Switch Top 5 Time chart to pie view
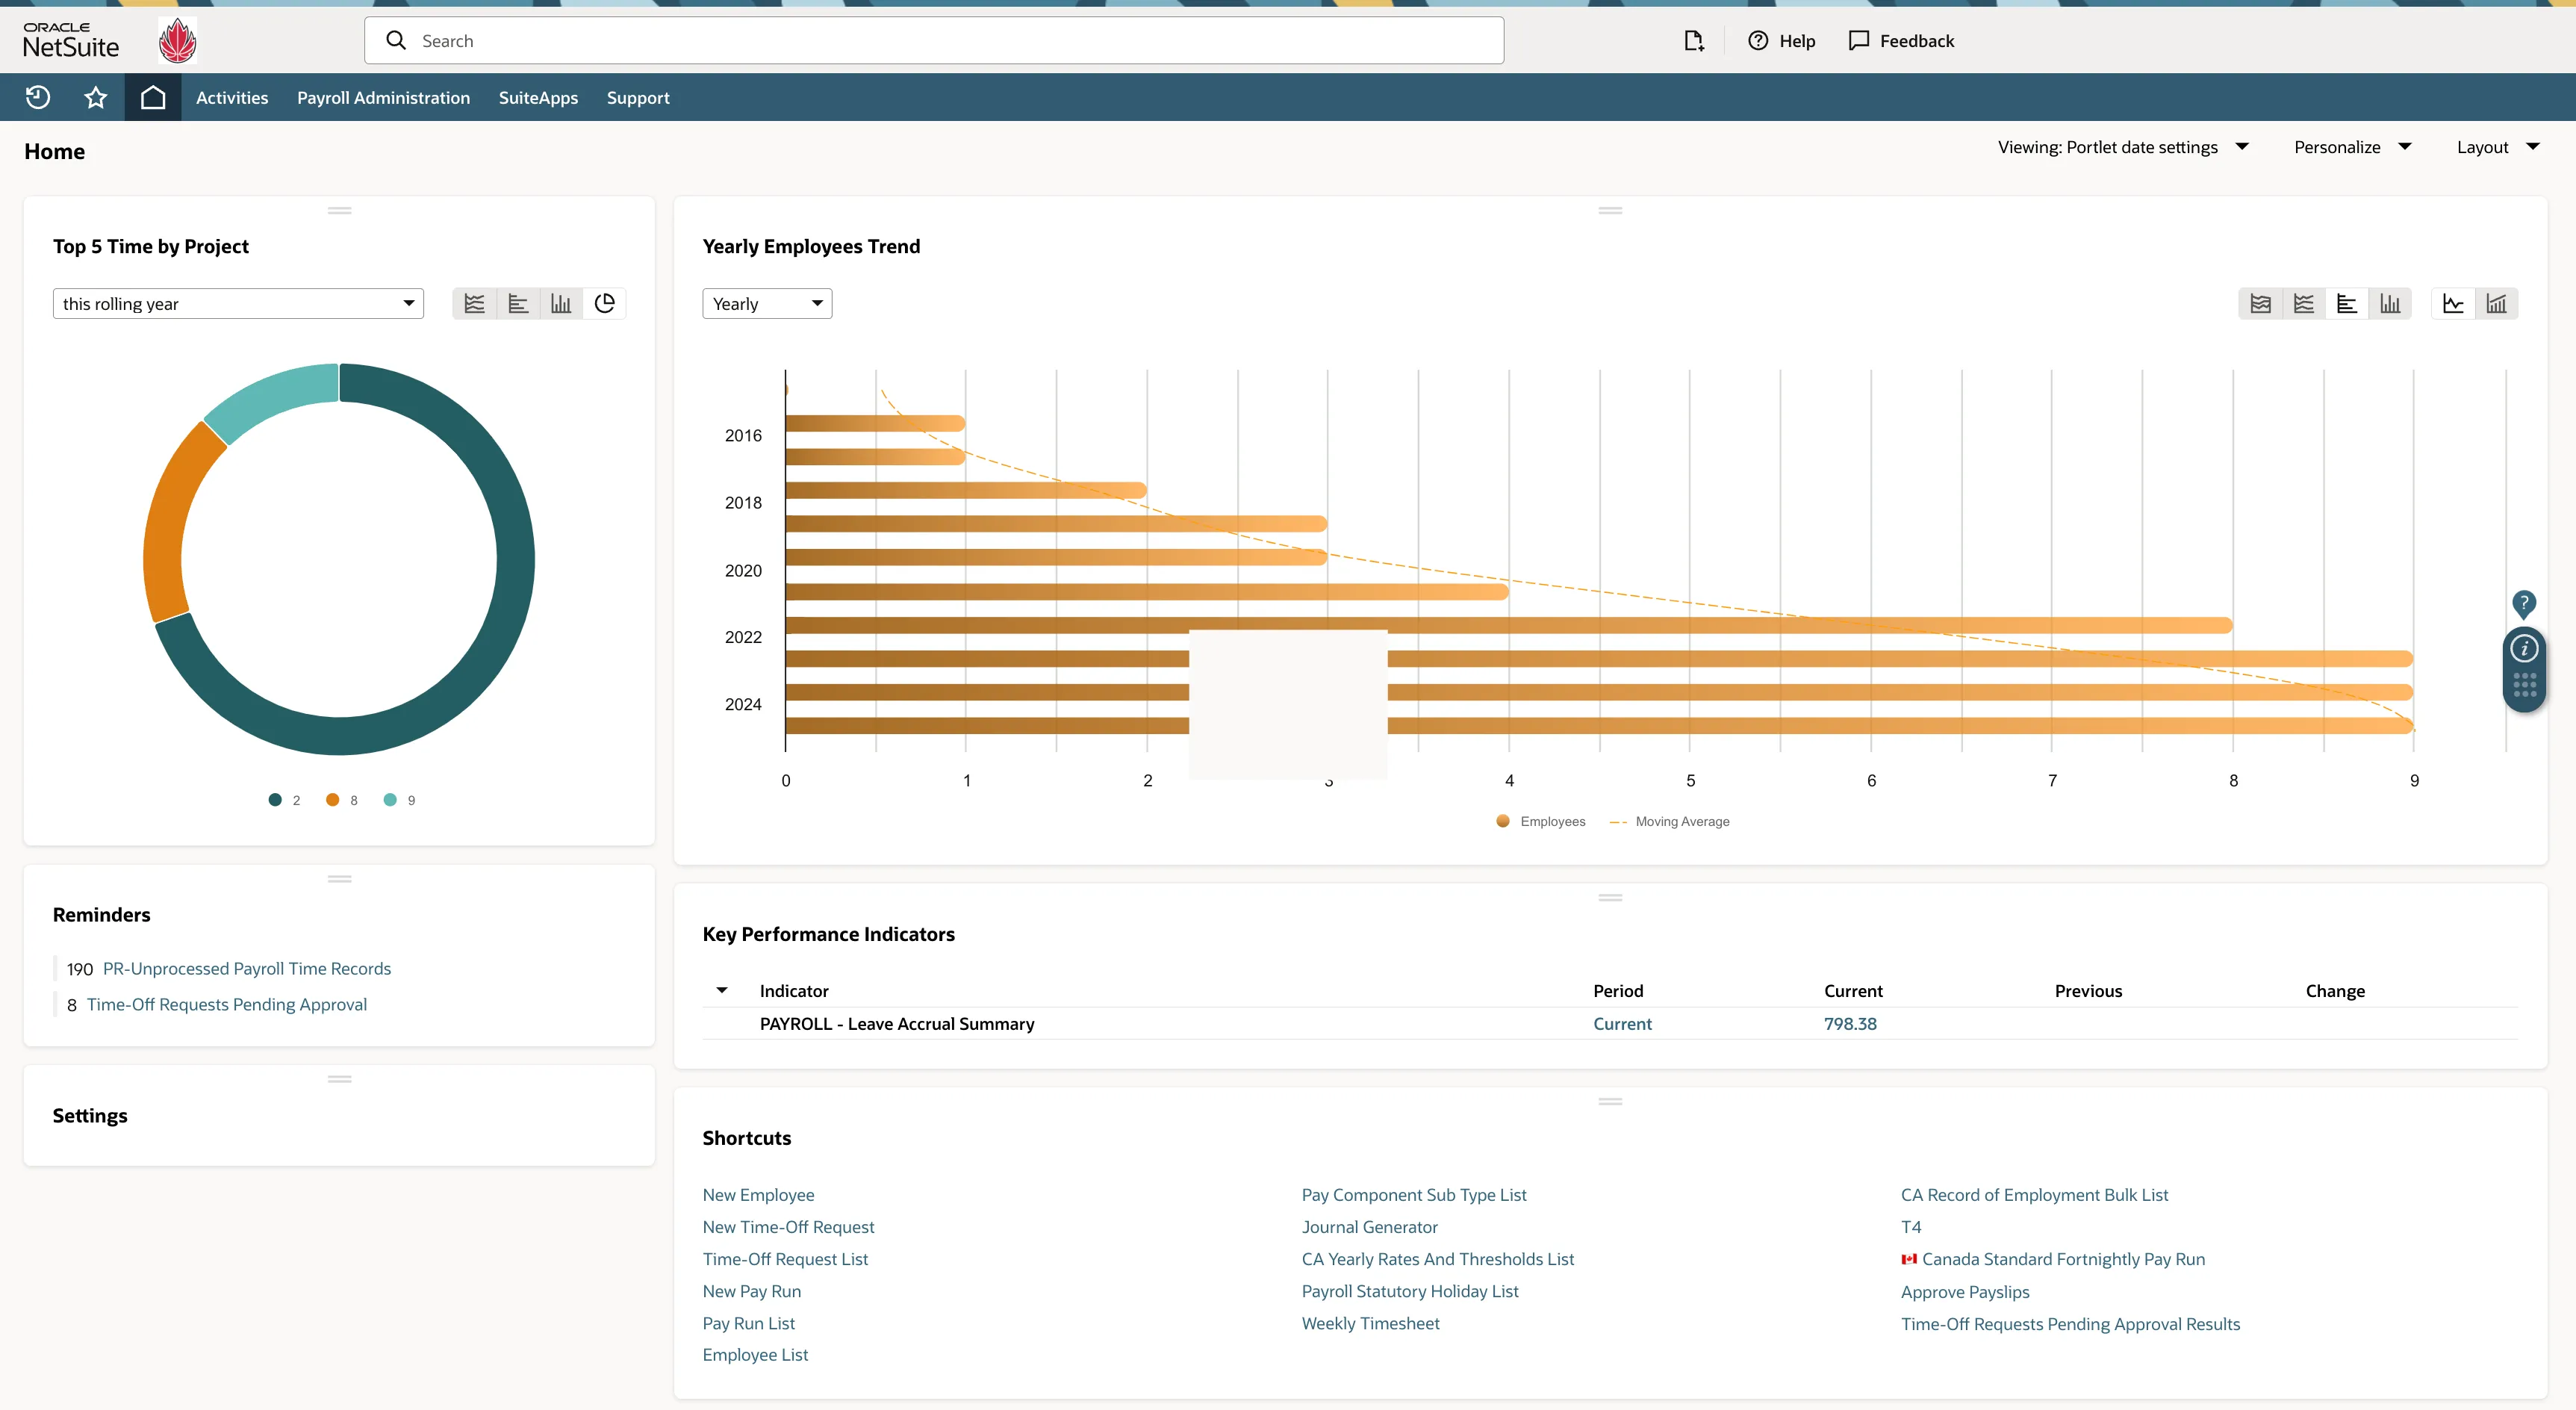Viewport: 2576px width, 1410px height. (604, 304)
